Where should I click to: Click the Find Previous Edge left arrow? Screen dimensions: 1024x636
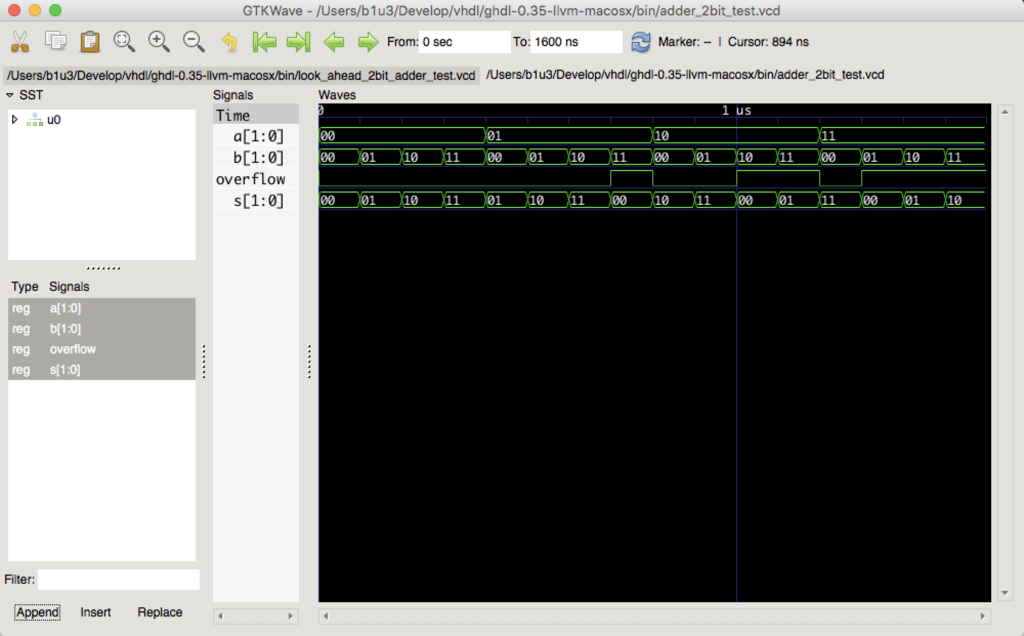(334, 42)
